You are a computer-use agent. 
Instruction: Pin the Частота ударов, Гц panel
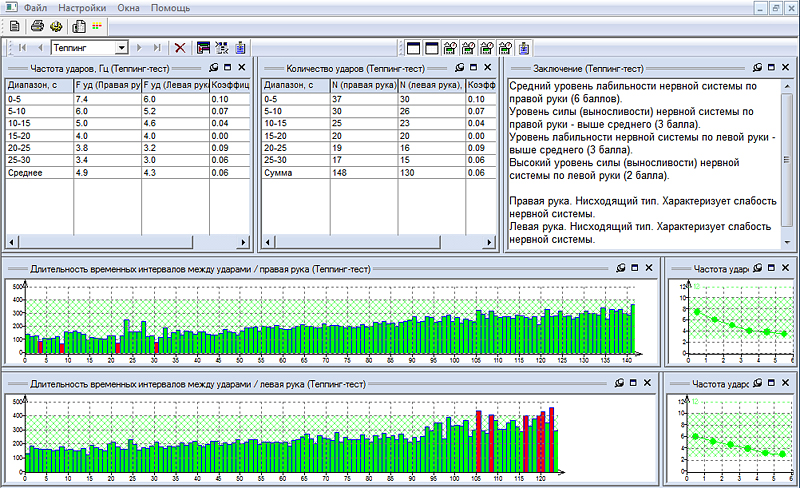[x=213, y=67]
